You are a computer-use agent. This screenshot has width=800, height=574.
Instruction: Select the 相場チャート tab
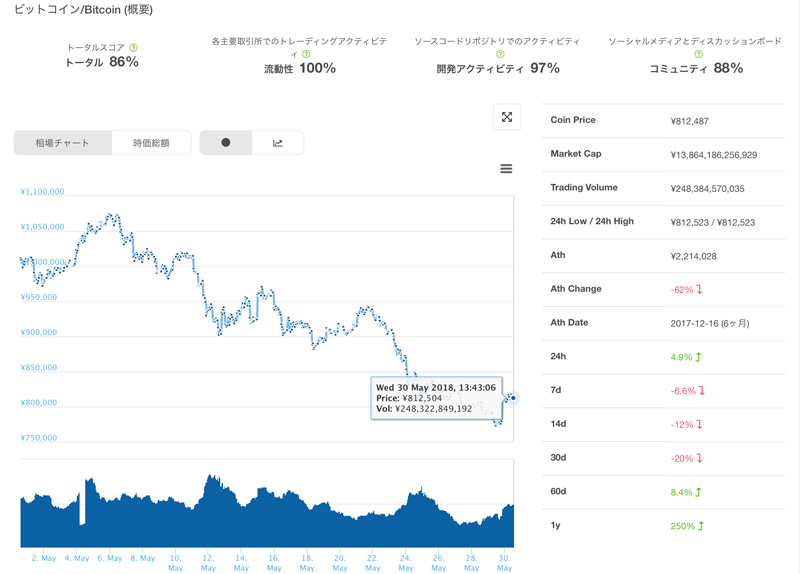62,143
